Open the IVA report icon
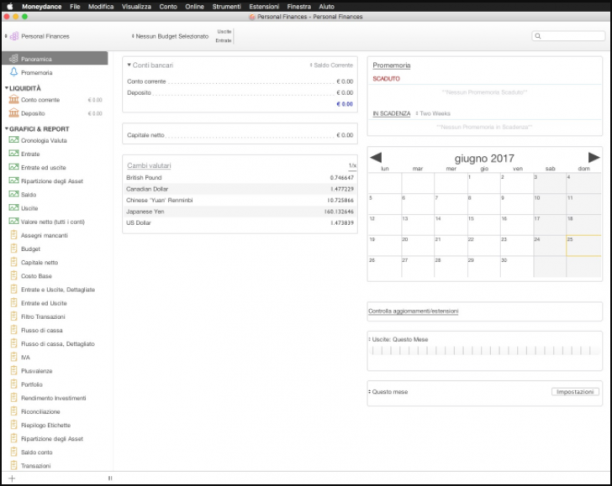The height and width of the screenshot is (486, 612). point(14,357)
